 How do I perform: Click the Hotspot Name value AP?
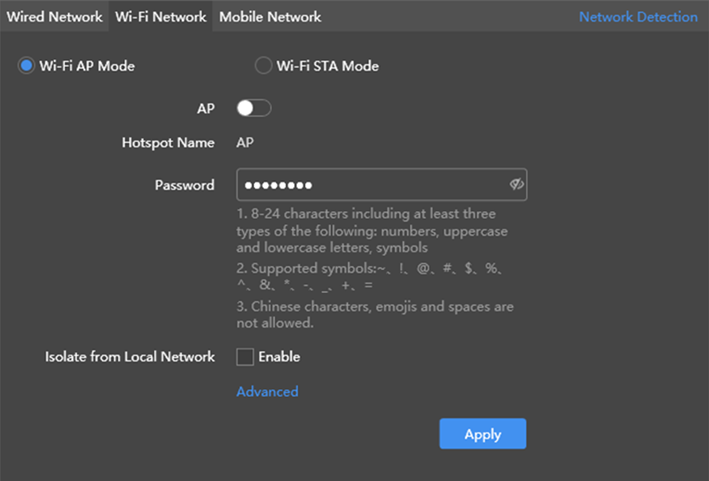click(x=245, y=142)
